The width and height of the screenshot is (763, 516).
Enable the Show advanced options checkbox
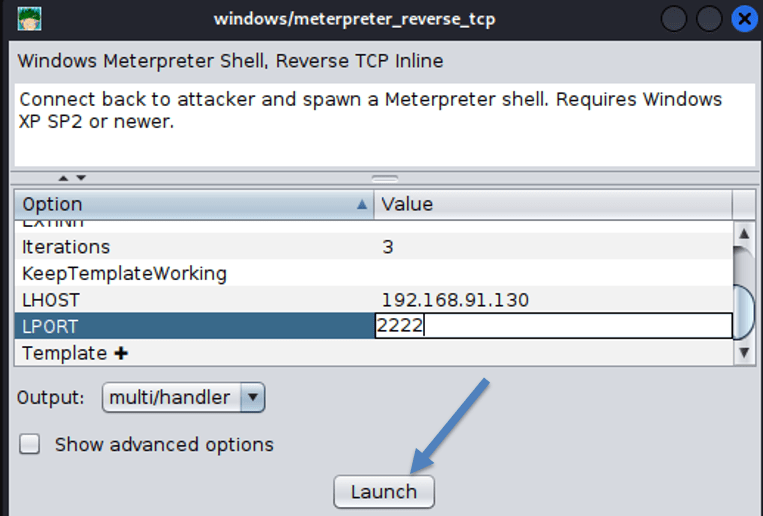point(30,445)
